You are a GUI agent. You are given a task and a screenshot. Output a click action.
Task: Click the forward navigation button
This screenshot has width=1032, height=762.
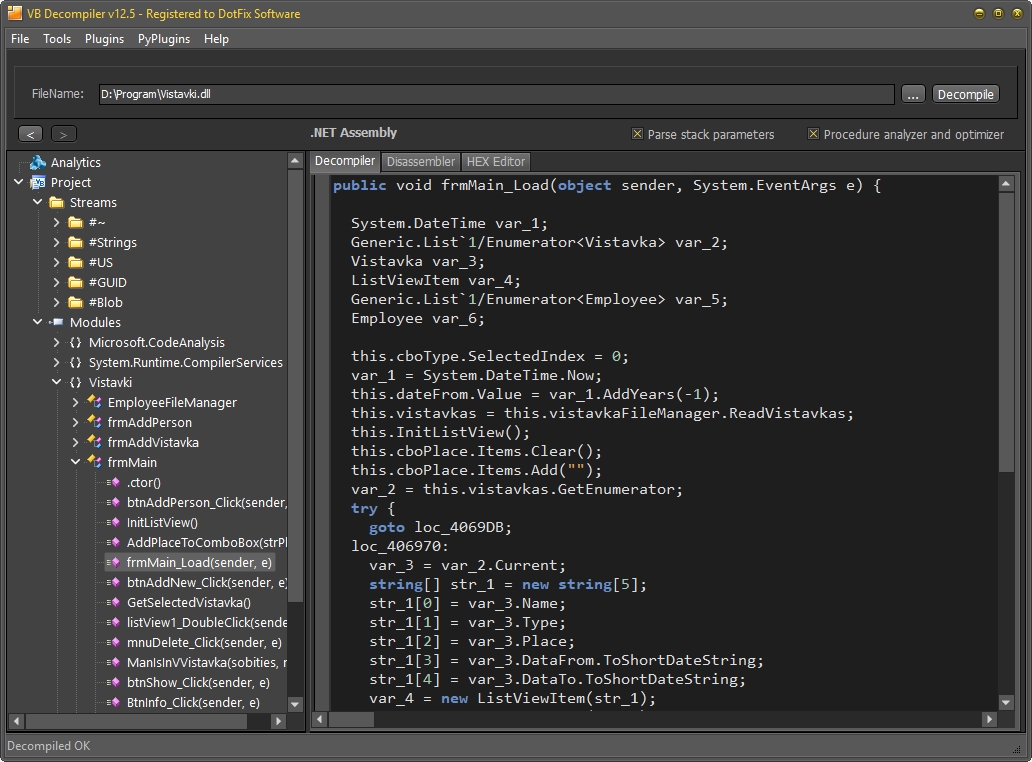(64, 134)
